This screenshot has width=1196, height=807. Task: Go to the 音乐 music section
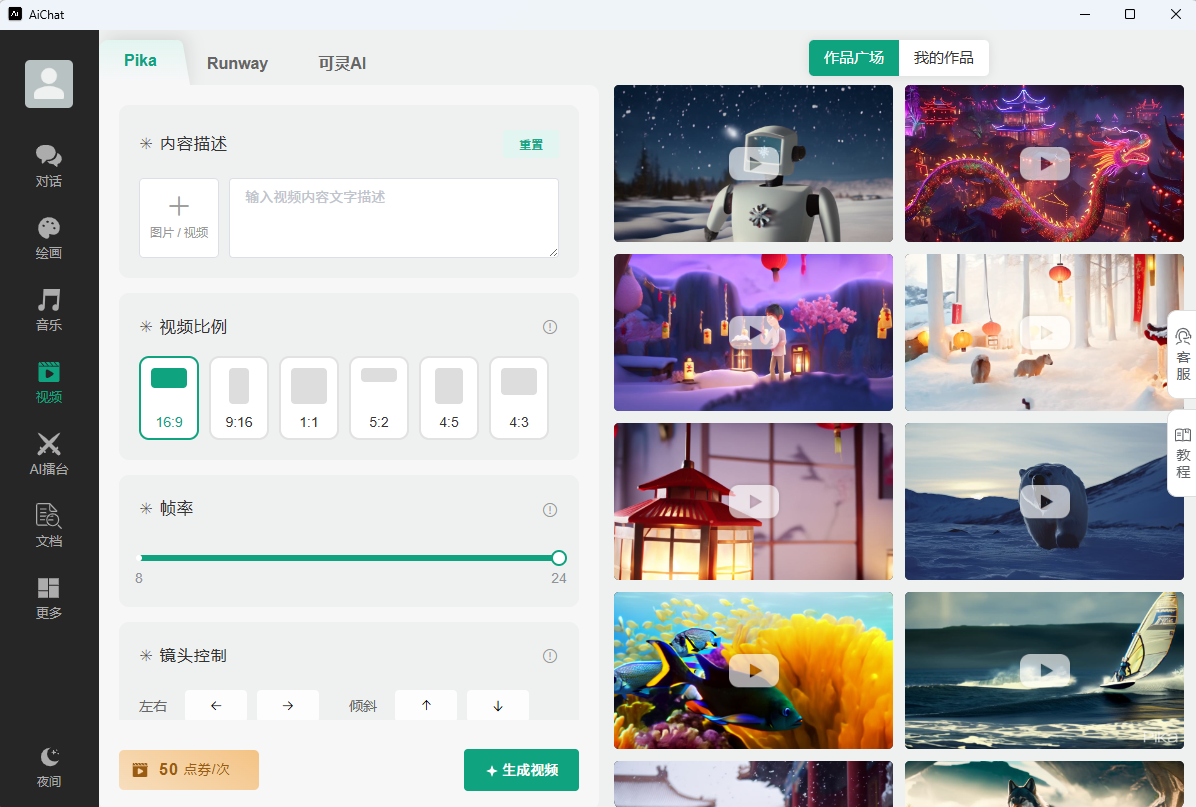49,310
